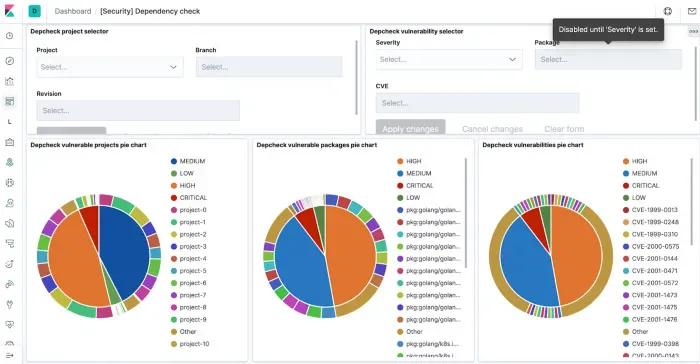Click 'CVE-1999-0013' legend entry
Viewport: 700px width, 364px height.
(x=654, y=210)
